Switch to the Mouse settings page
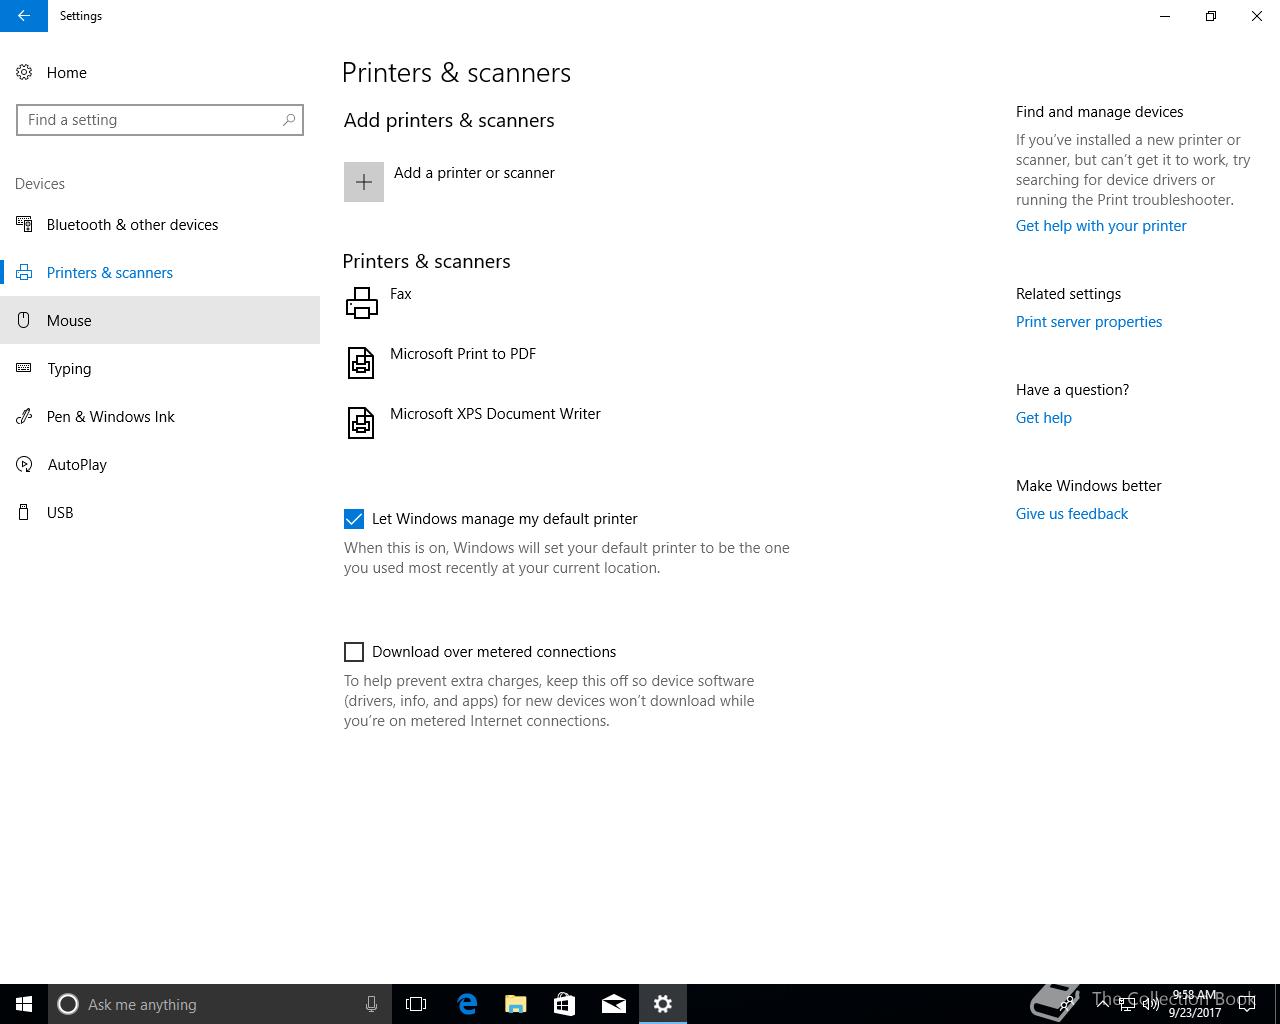 tap(160, 320)
